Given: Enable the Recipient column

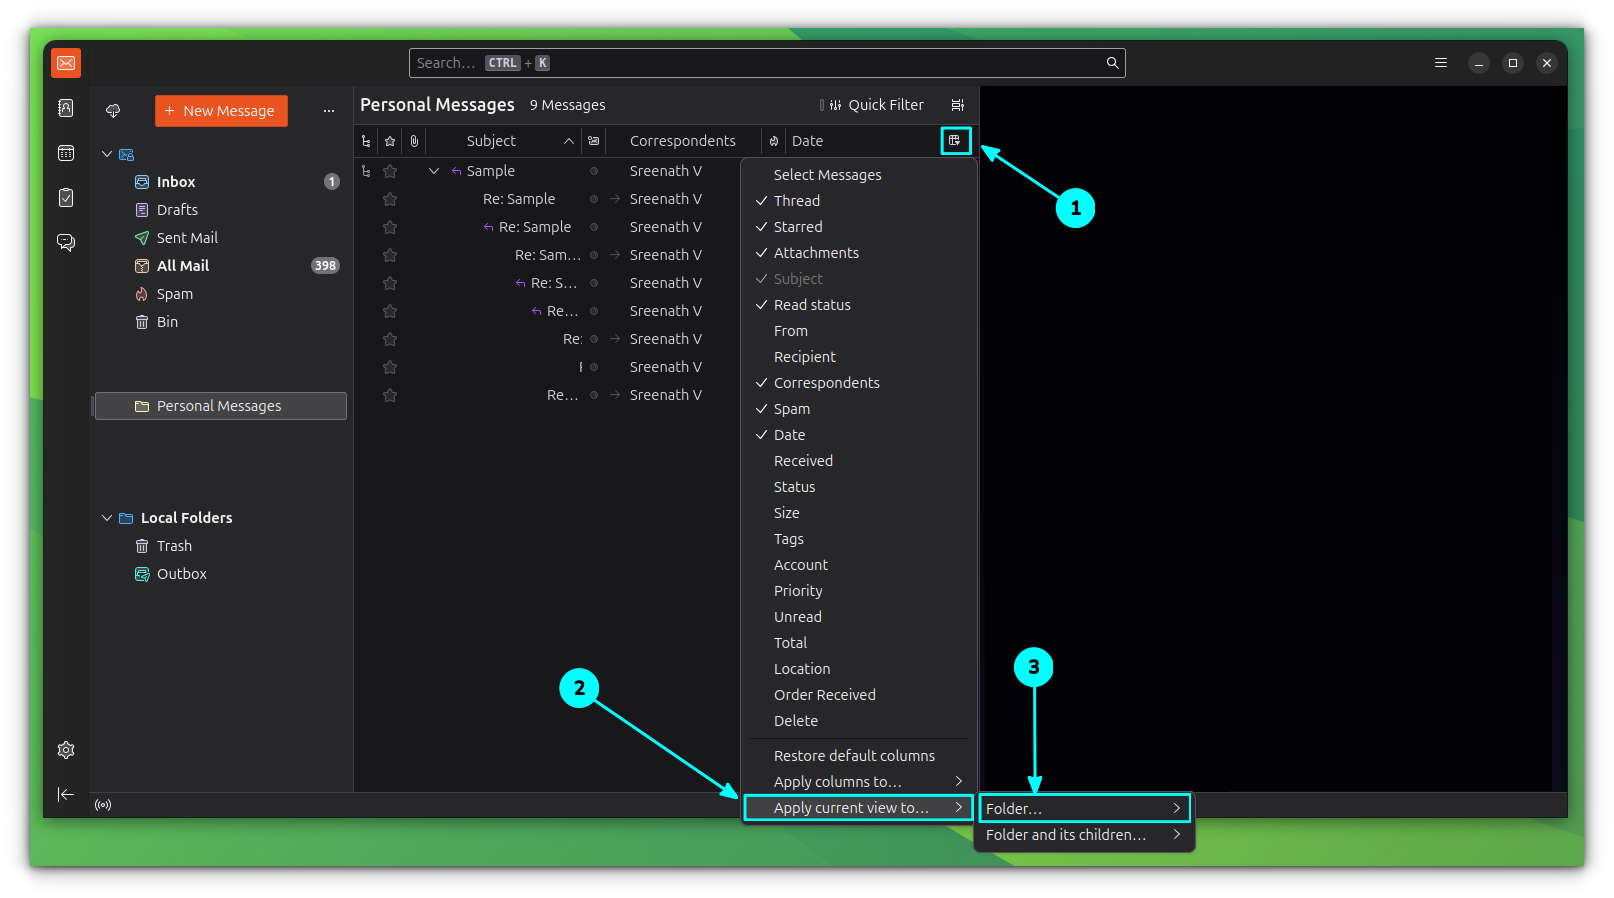Looking at the screenshot, I should [804, 357].
